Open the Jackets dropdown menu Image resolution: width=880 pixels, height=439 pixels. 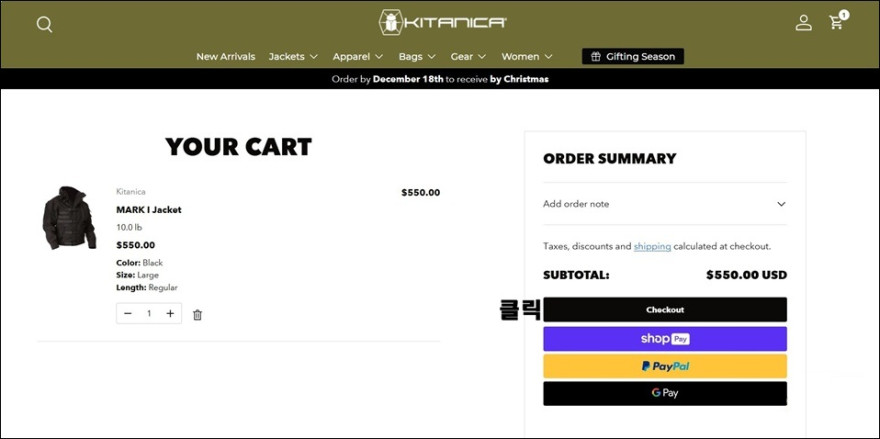[293, 57]
